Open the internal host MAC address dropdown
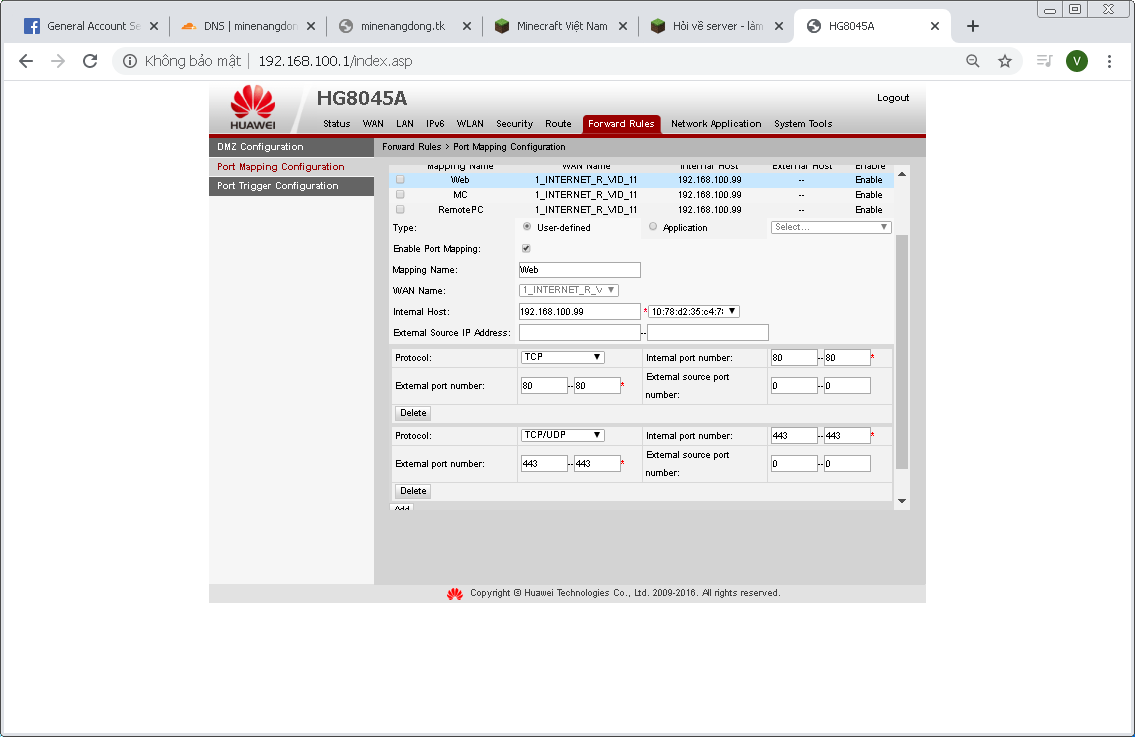Image resolution: width=1135 pixels, height=737 pixels. [693, 311]
